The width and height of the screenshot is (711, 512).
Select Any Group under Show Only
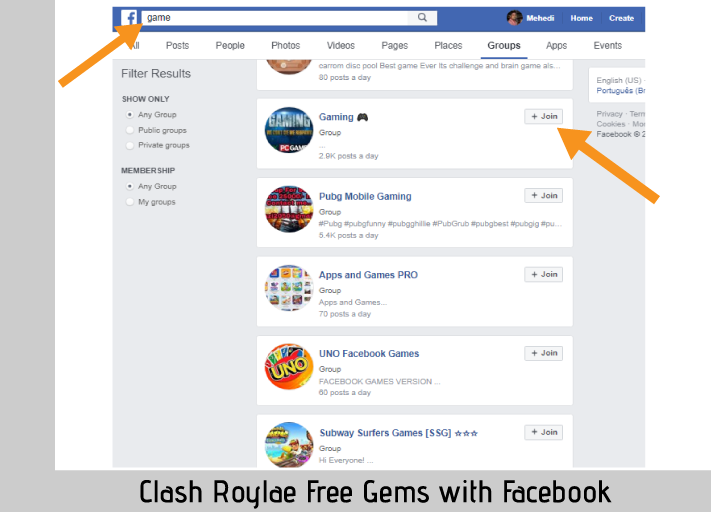(130, 115)
